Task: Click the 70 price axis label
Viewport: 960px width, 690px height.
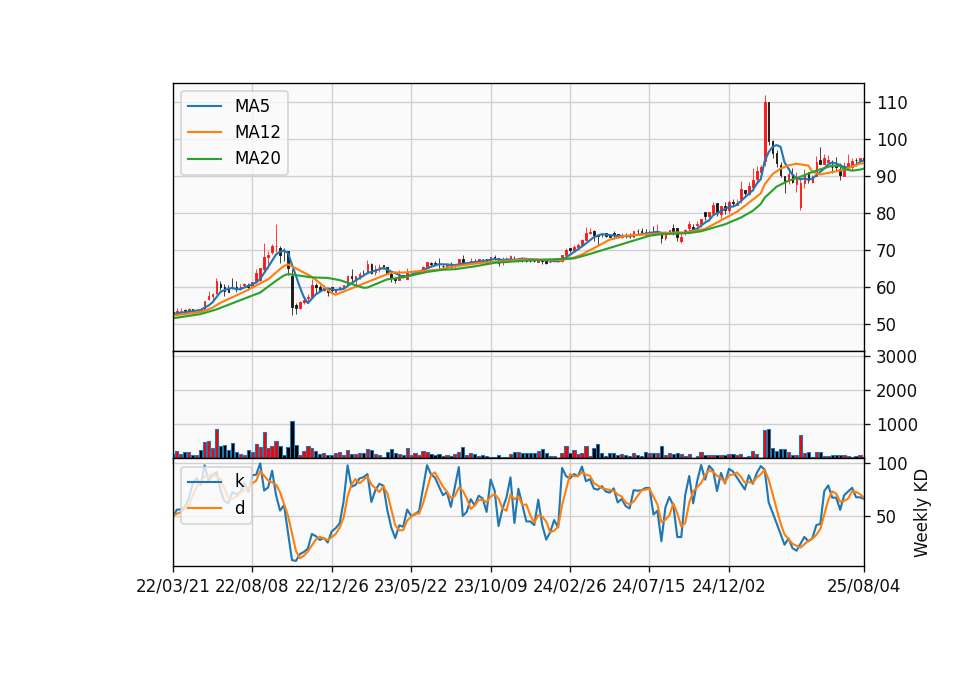Action: point(887,250)
